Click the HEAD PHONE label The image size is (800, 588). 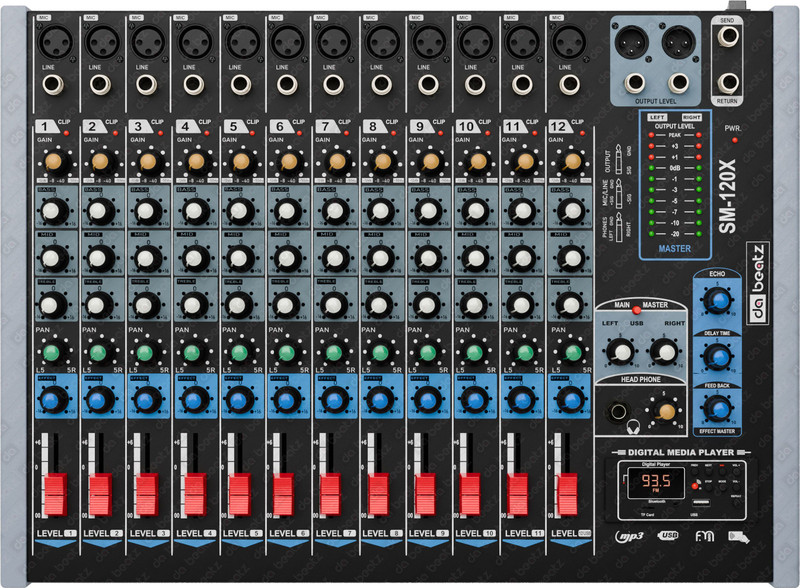click(x=640, y=379)
